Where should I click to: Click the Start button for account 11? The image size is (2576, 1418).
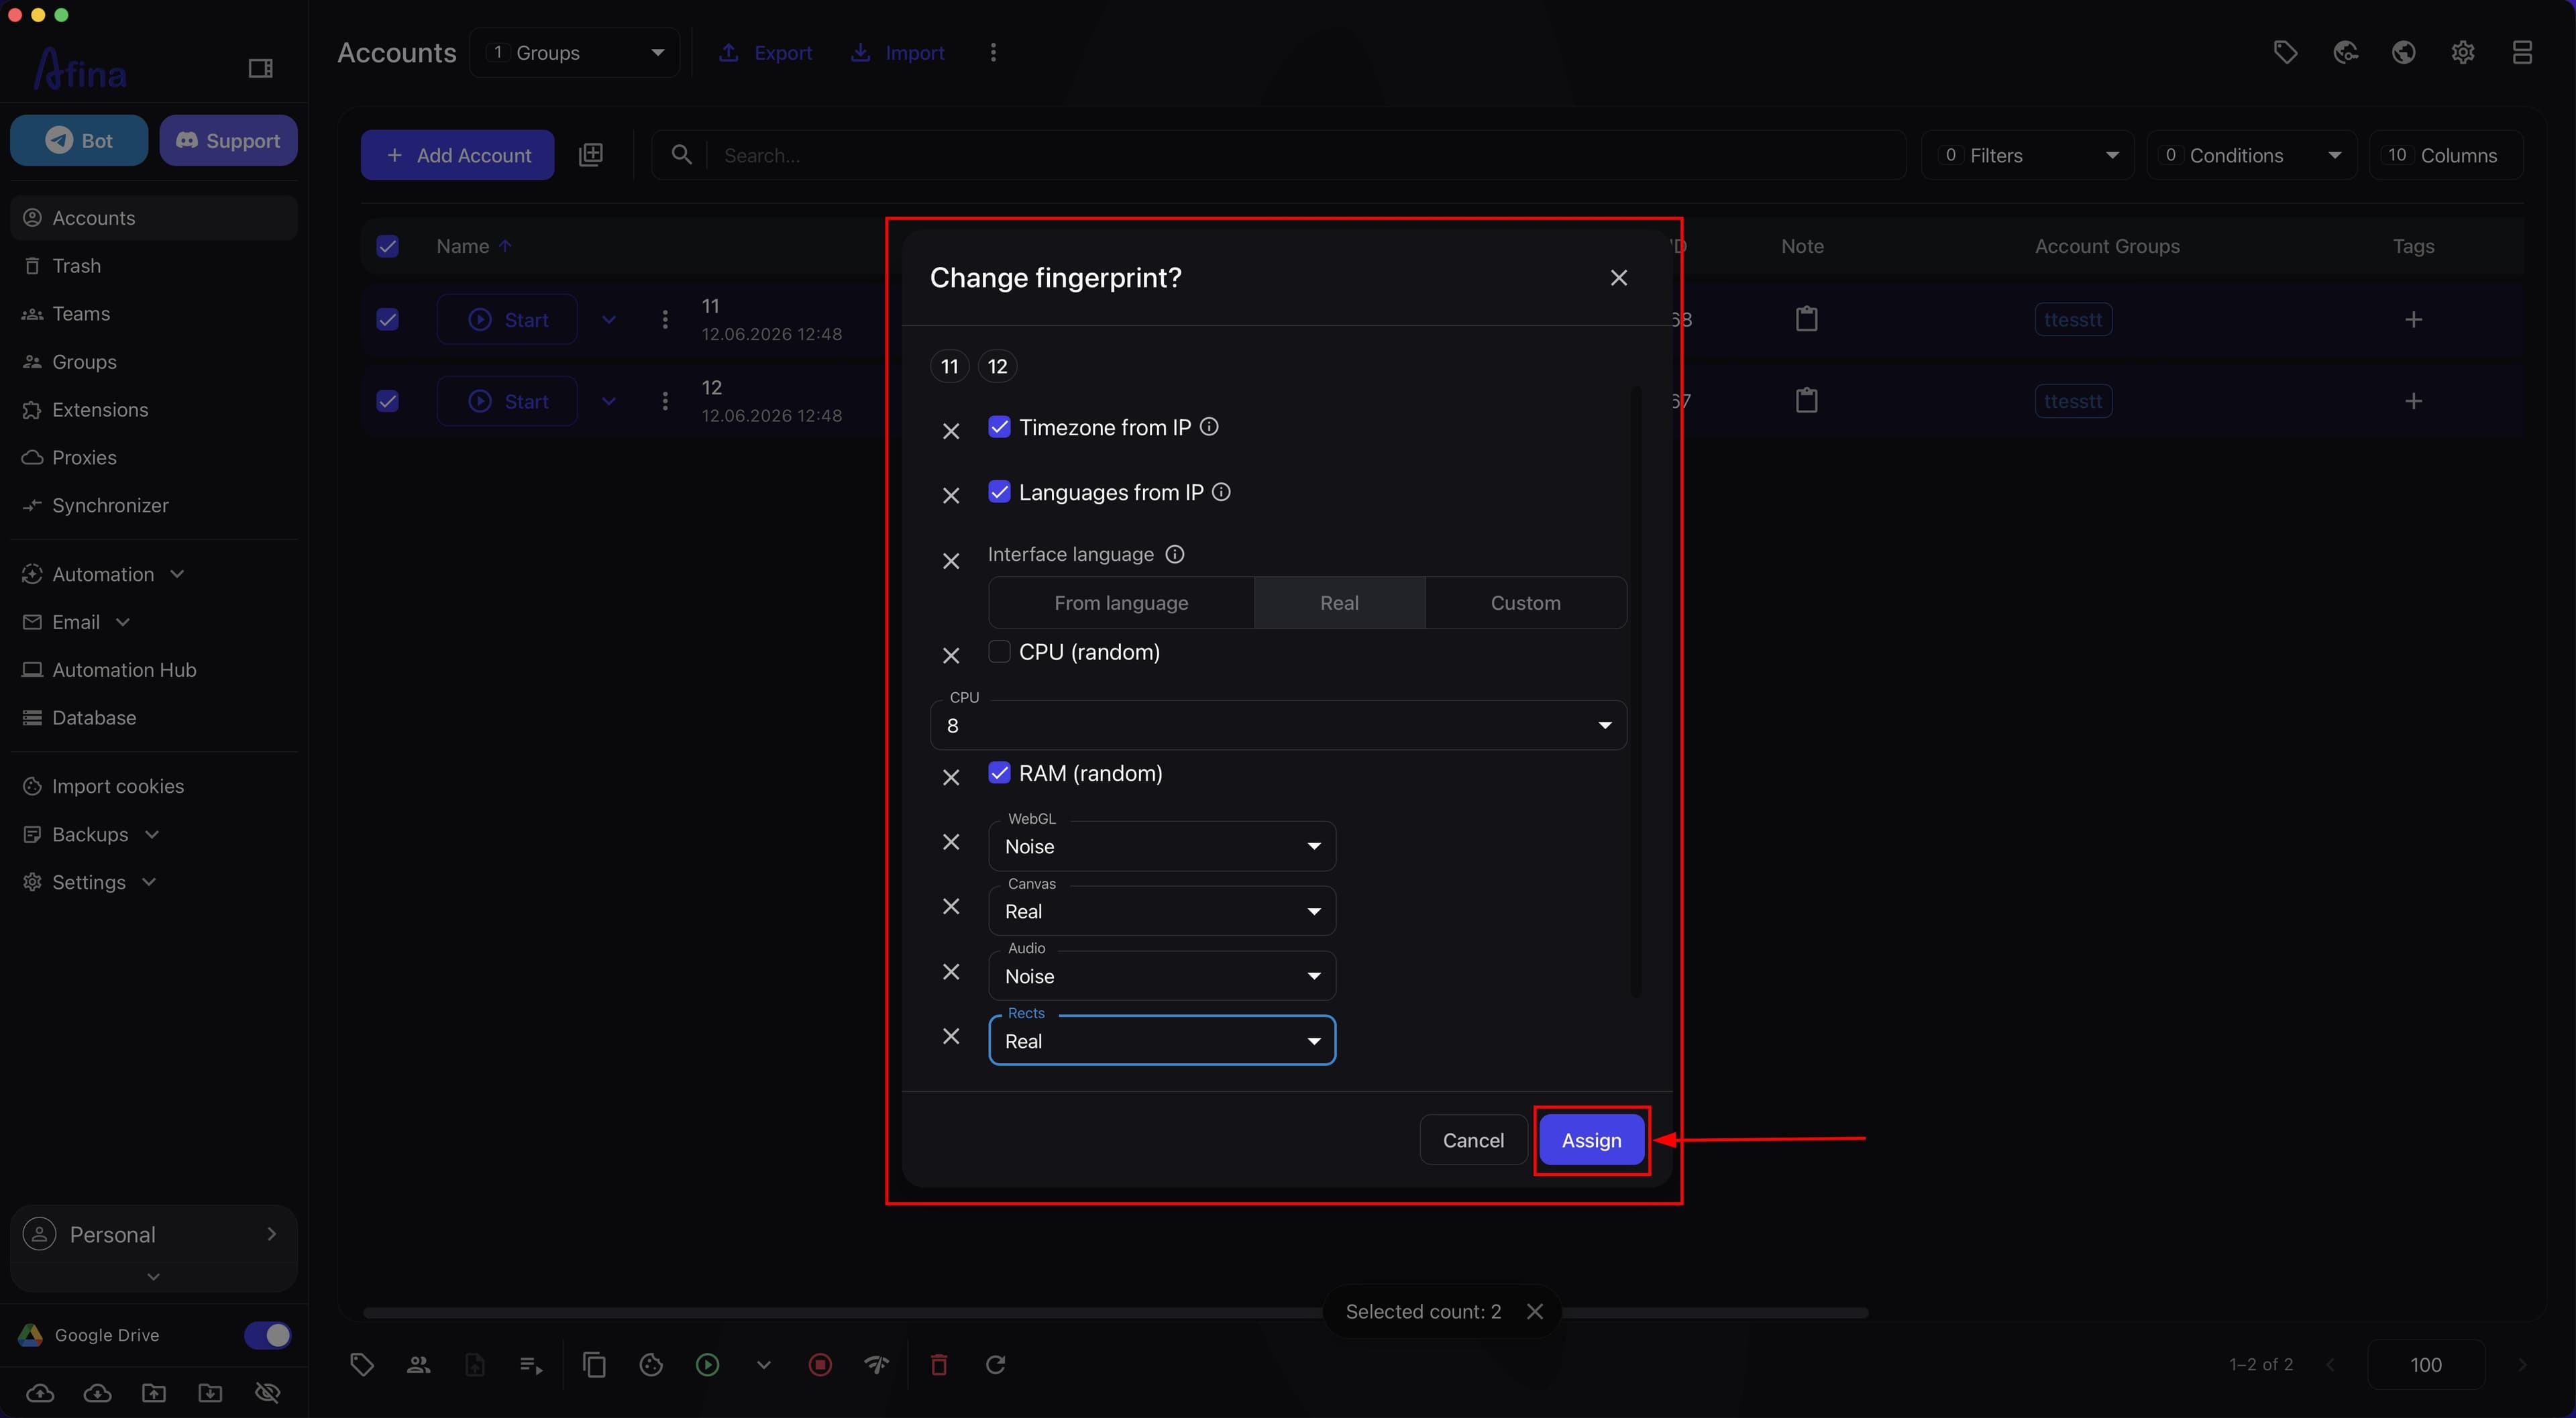pos(507,319)
